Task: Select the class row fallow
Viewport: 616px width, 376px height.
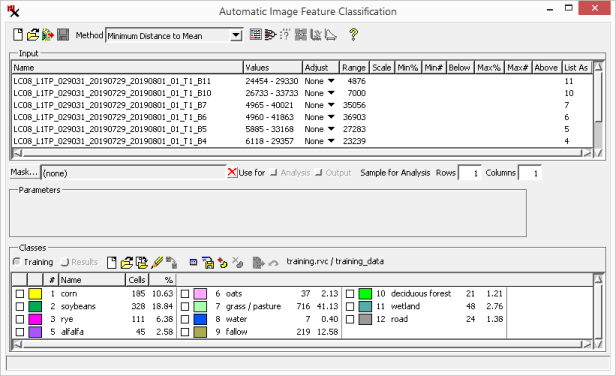Action: pos(260,332)
